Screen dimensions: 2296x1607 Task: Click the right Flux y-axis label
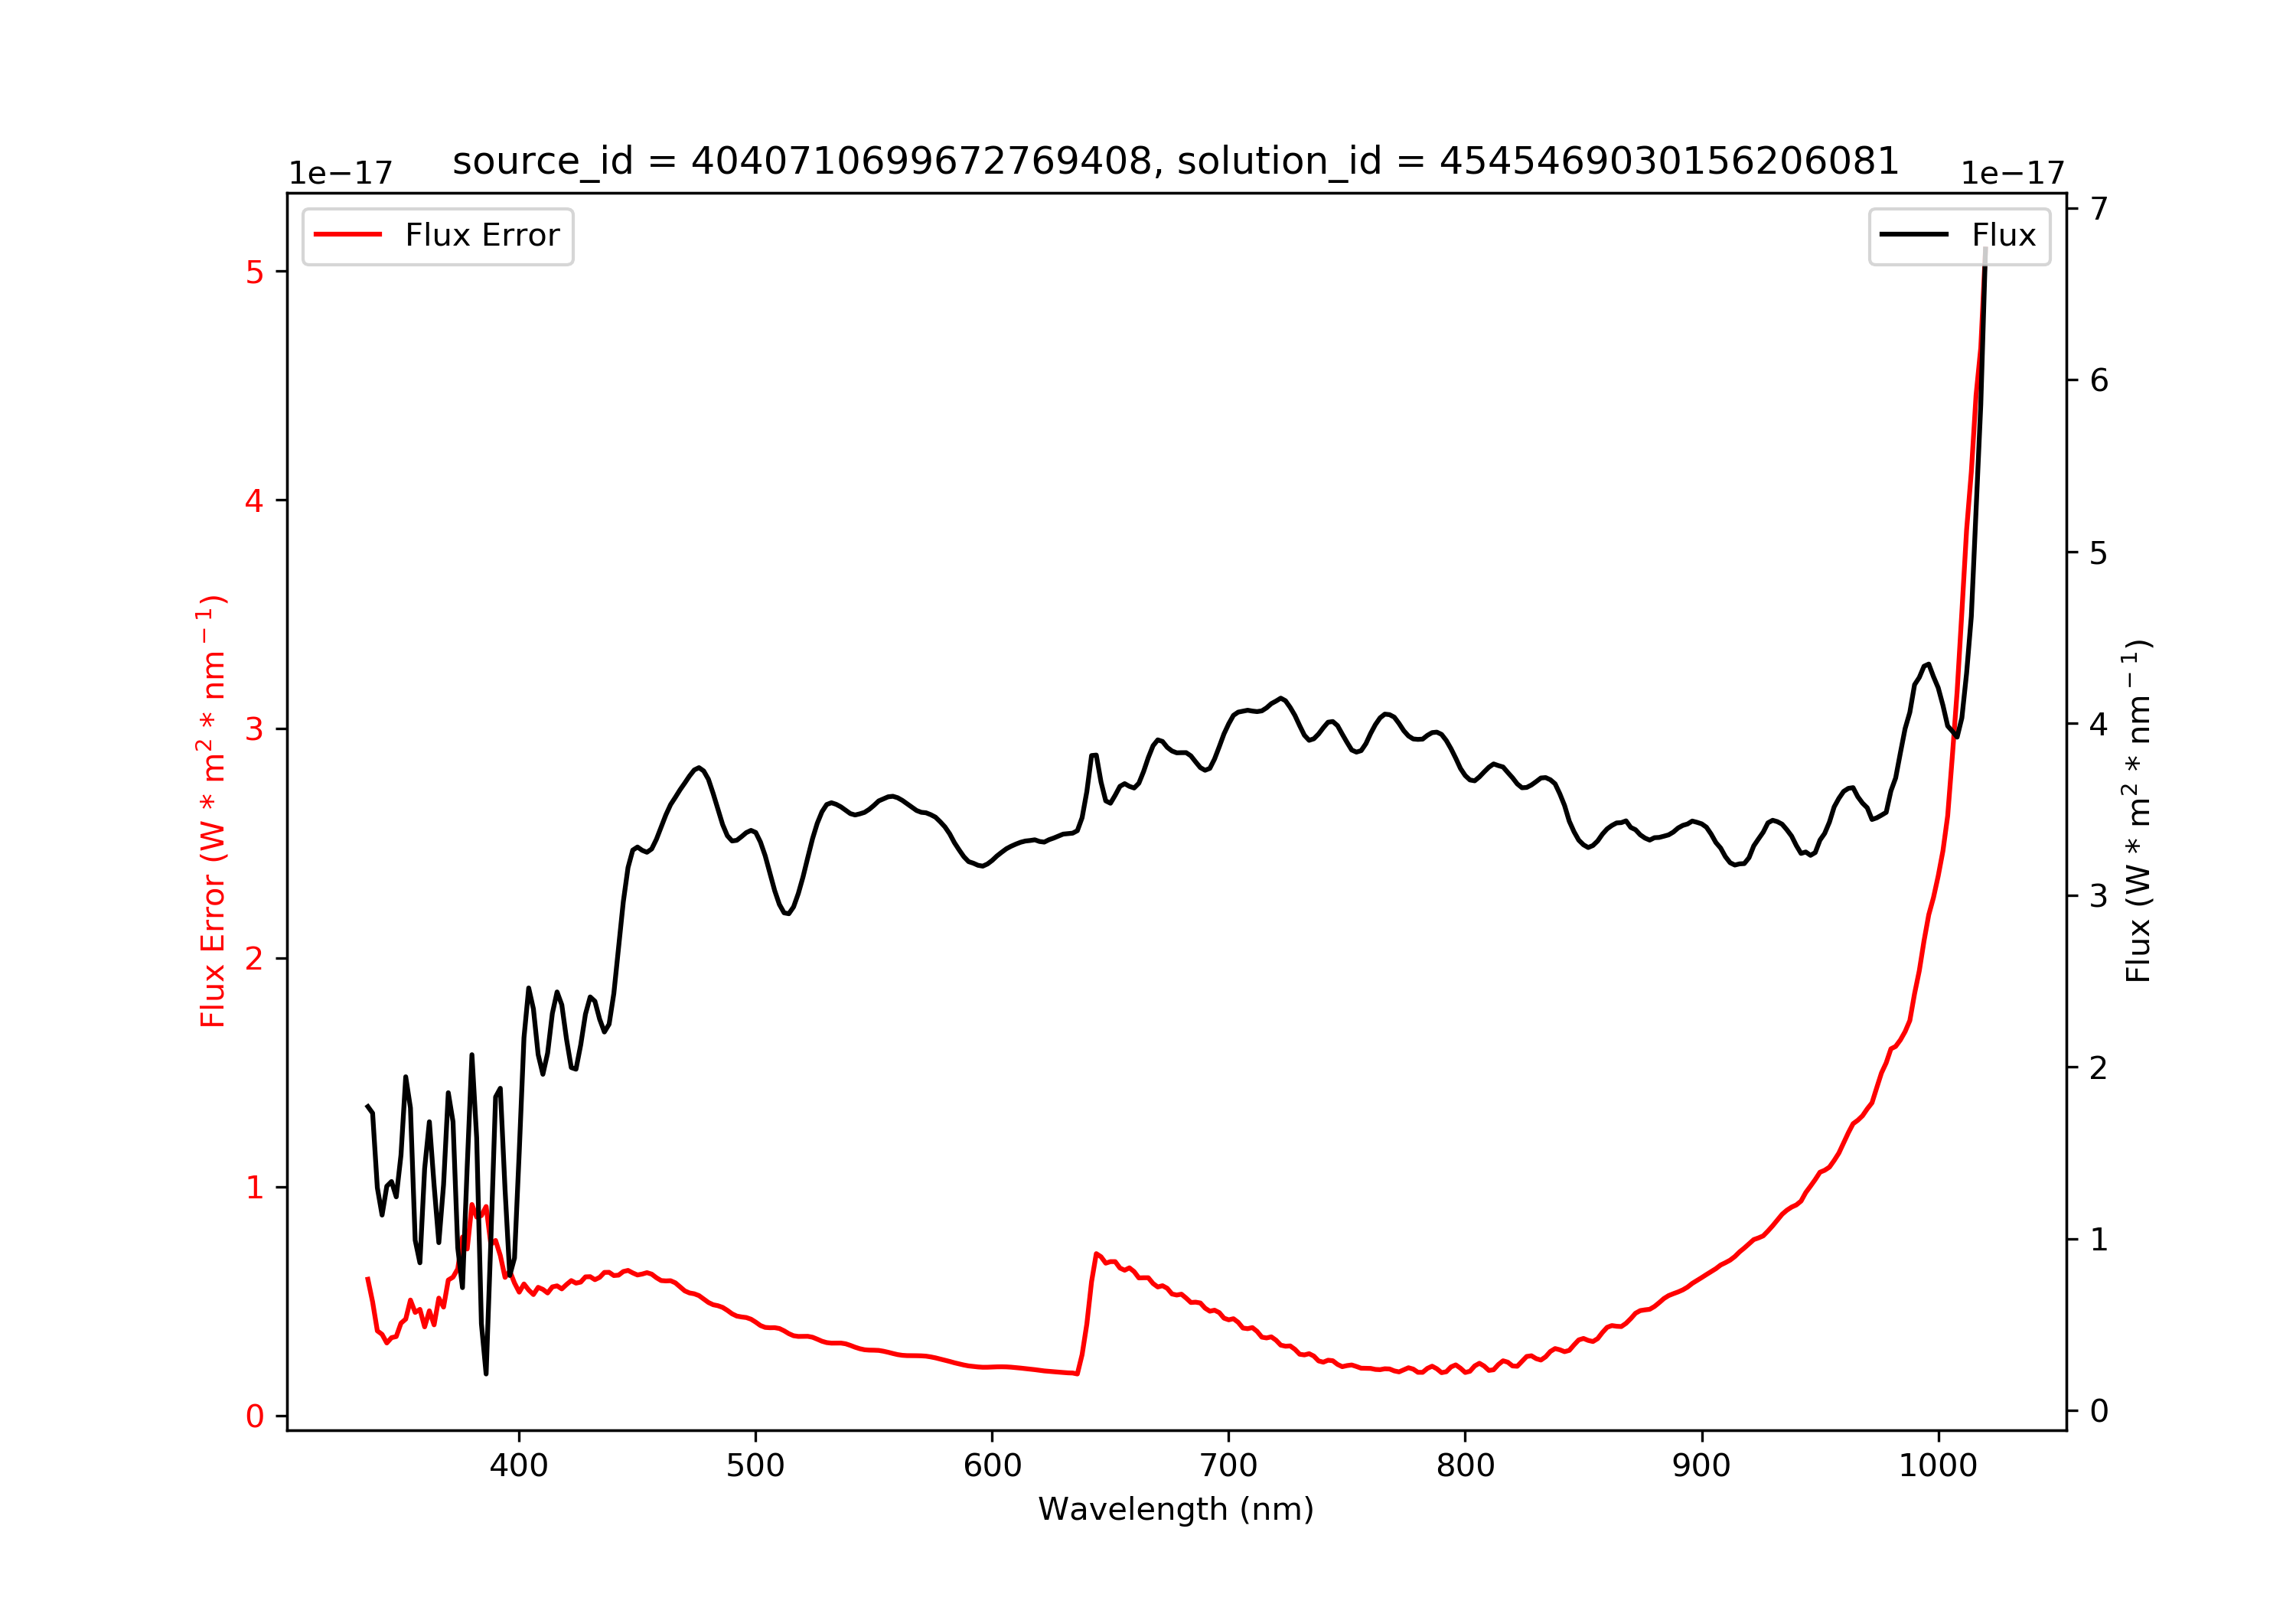(x=2138, y=811)
